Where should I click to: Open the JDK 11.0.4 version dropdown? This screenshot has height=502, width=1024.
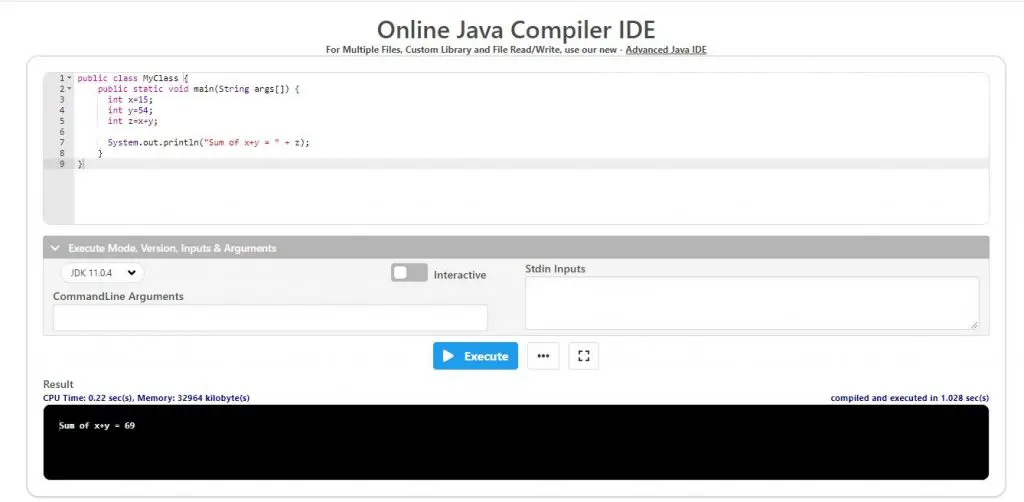click(x=103, y=273)
